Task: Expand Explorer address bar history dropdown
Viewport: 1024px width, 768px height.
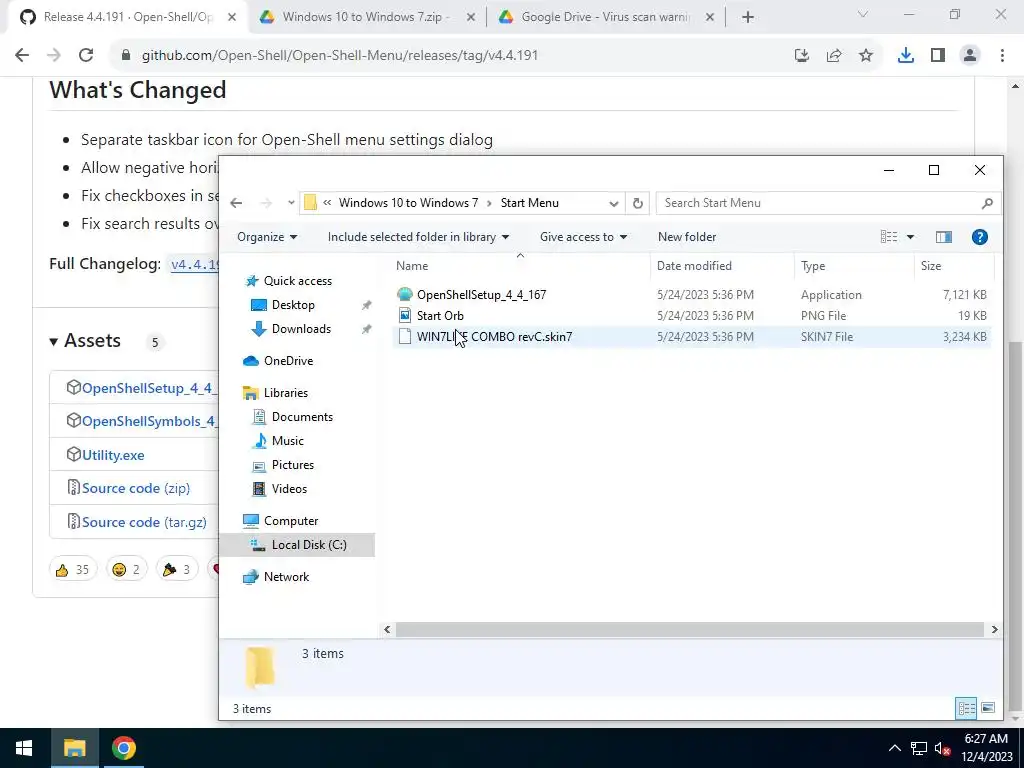Action: coord(613,203)
